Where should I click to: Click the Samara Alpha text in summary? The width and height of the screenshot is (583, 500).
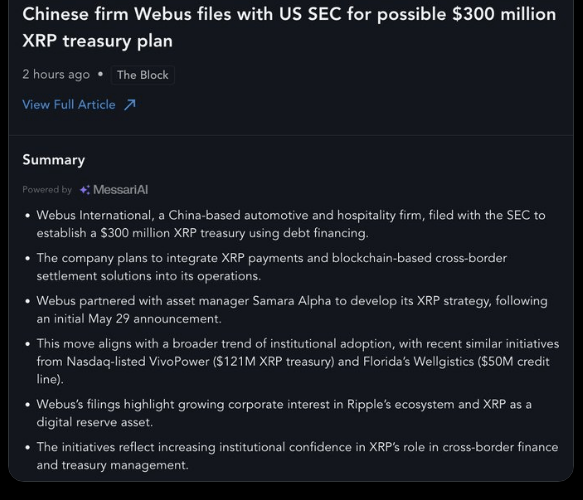coord(292,301)
